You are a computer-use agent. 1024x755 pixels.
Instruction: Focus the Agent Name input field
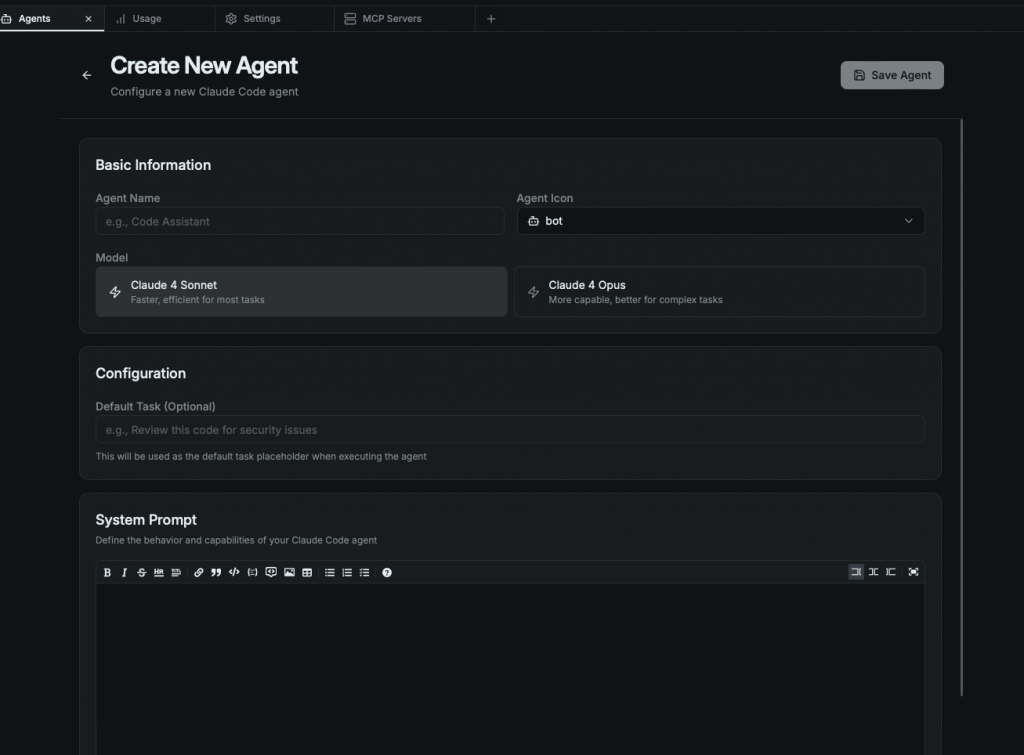(300, 221)
